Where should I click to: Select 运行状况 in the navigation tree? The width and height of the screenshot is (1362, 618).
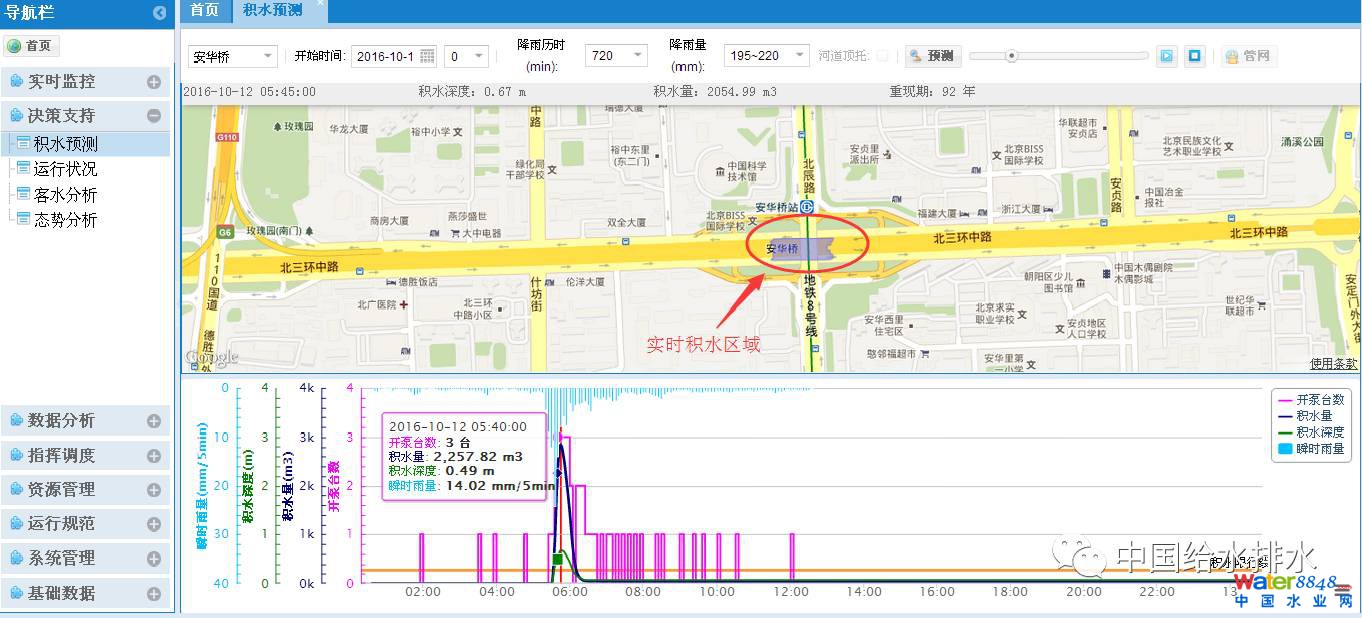(x=65, y=169)
